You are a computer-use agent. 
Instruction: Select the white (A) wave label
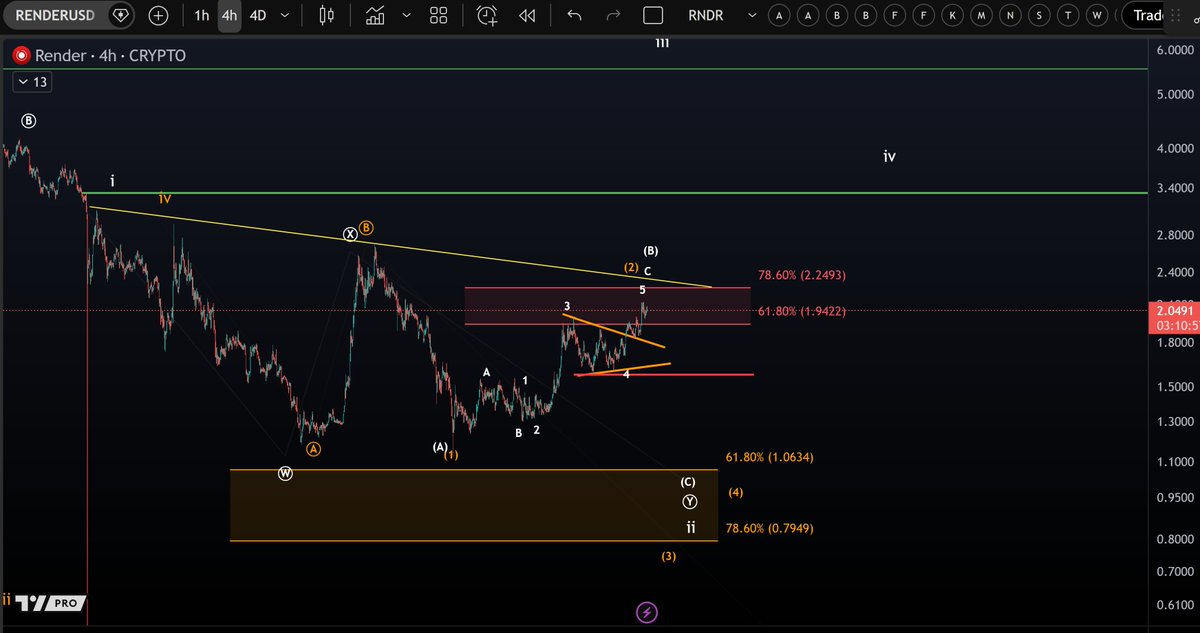tap(440, 447)
